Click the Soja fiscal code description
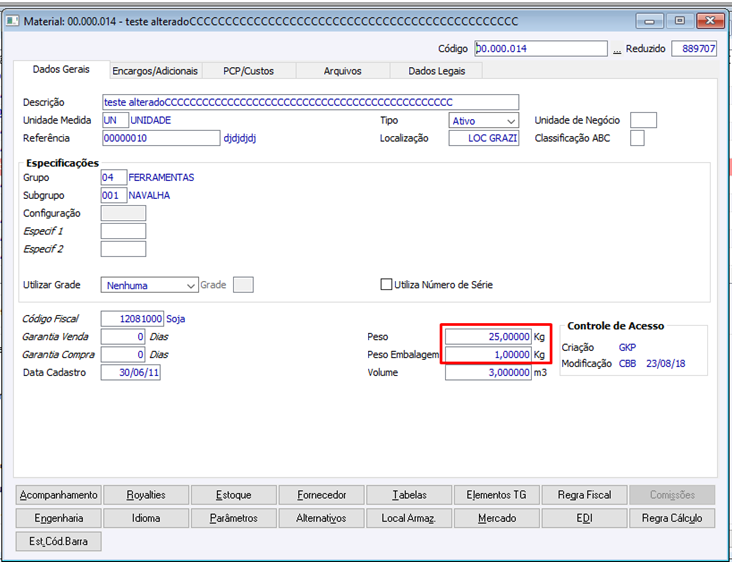Image resolution: width=732 pixels, height=565 pixels. [x=176, y=319]
